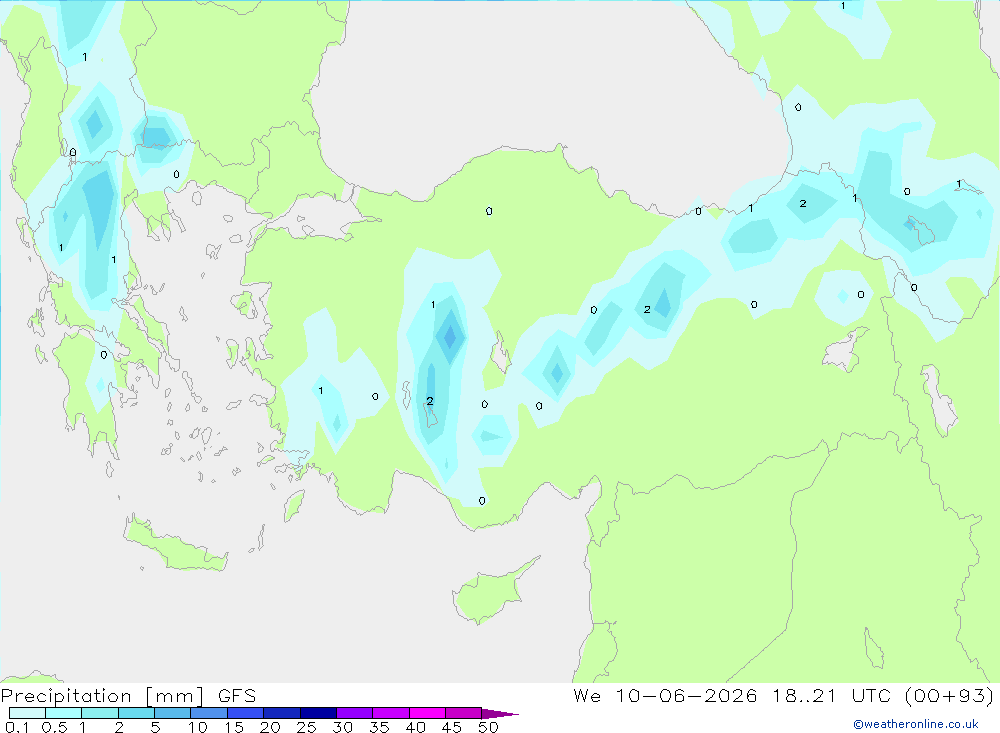Image resolution: width=1000 pixels, height=733 pixels.
Task: Select the 10–15 mm legend color swatch
Action: [209, 713]
